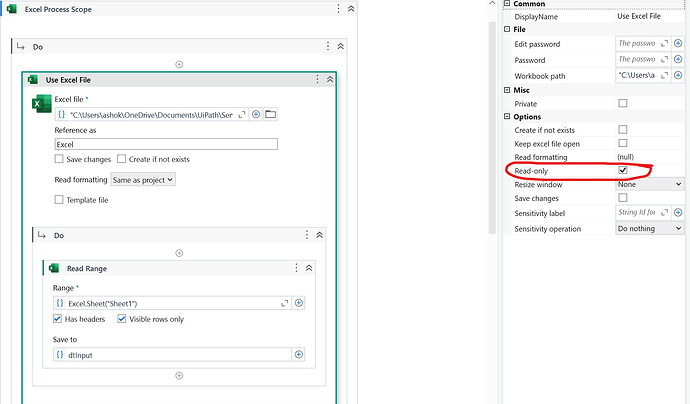Collapse the Read Range activity
Viewport: 690px width, 404px height.
[309, 268]
